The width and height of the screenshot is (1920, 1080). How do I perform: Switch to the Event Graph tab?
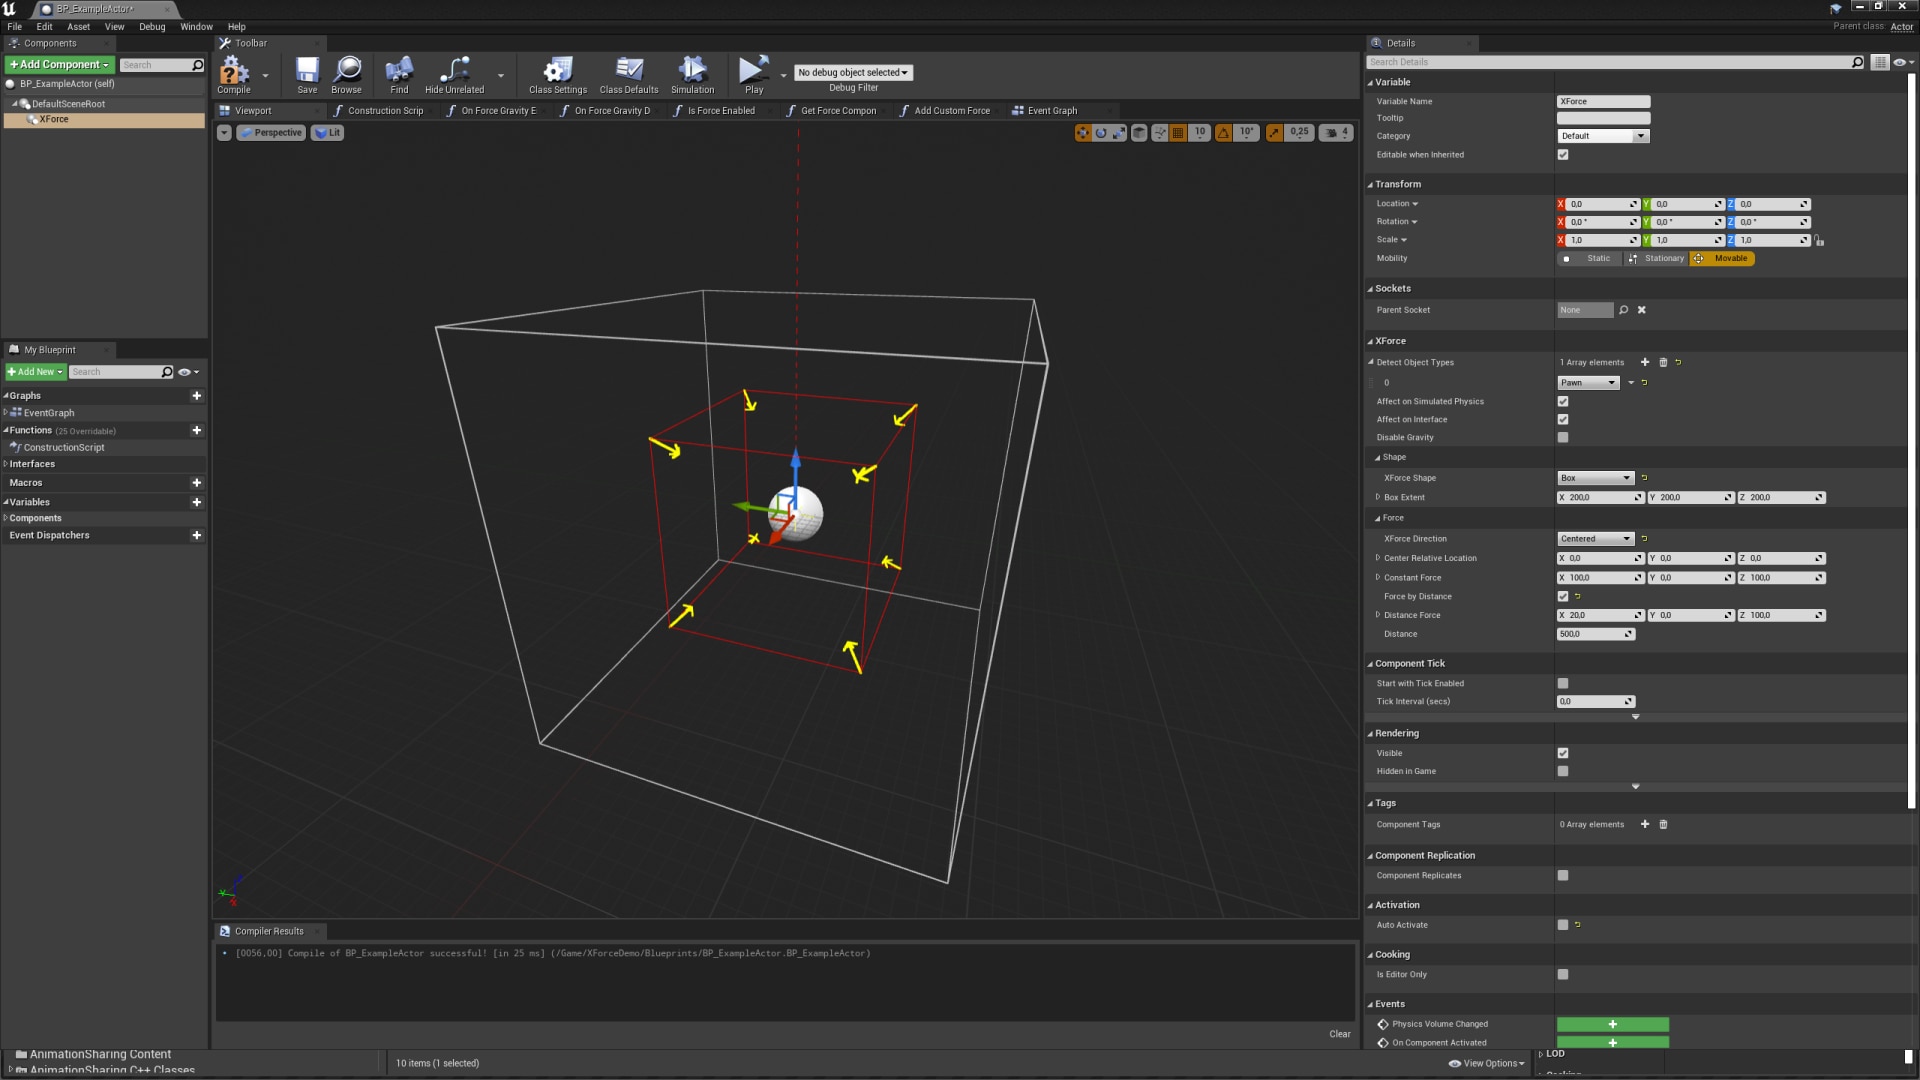click(1051, 111)
